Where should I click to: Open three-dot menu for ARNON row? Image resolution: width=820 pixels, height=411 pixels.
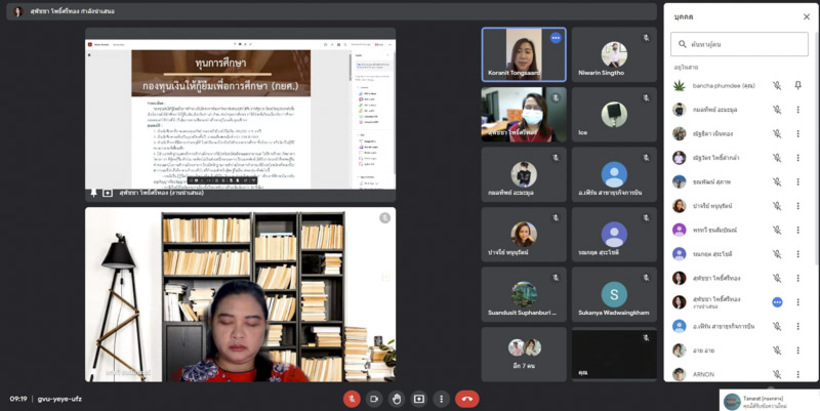click(x=798, y=374)
